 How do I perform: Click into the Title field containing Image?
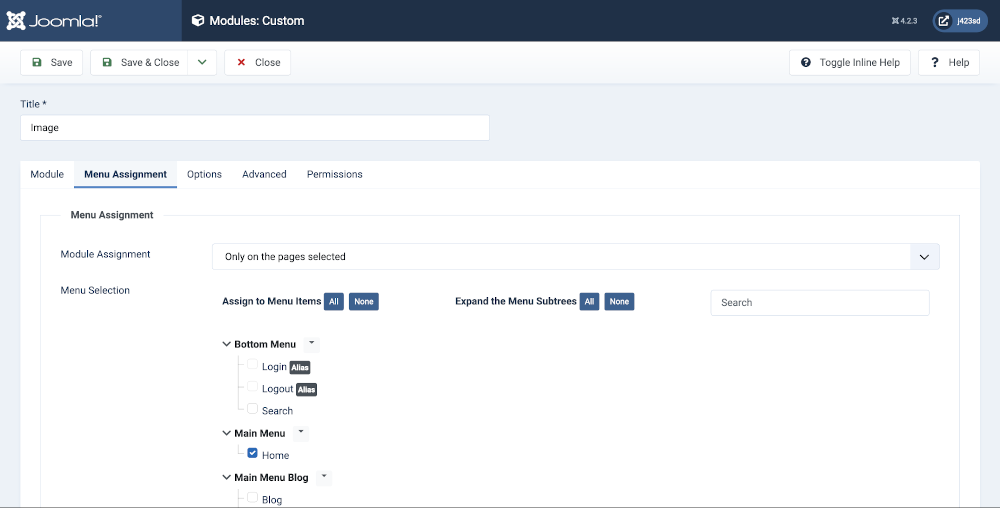point(255,127)
